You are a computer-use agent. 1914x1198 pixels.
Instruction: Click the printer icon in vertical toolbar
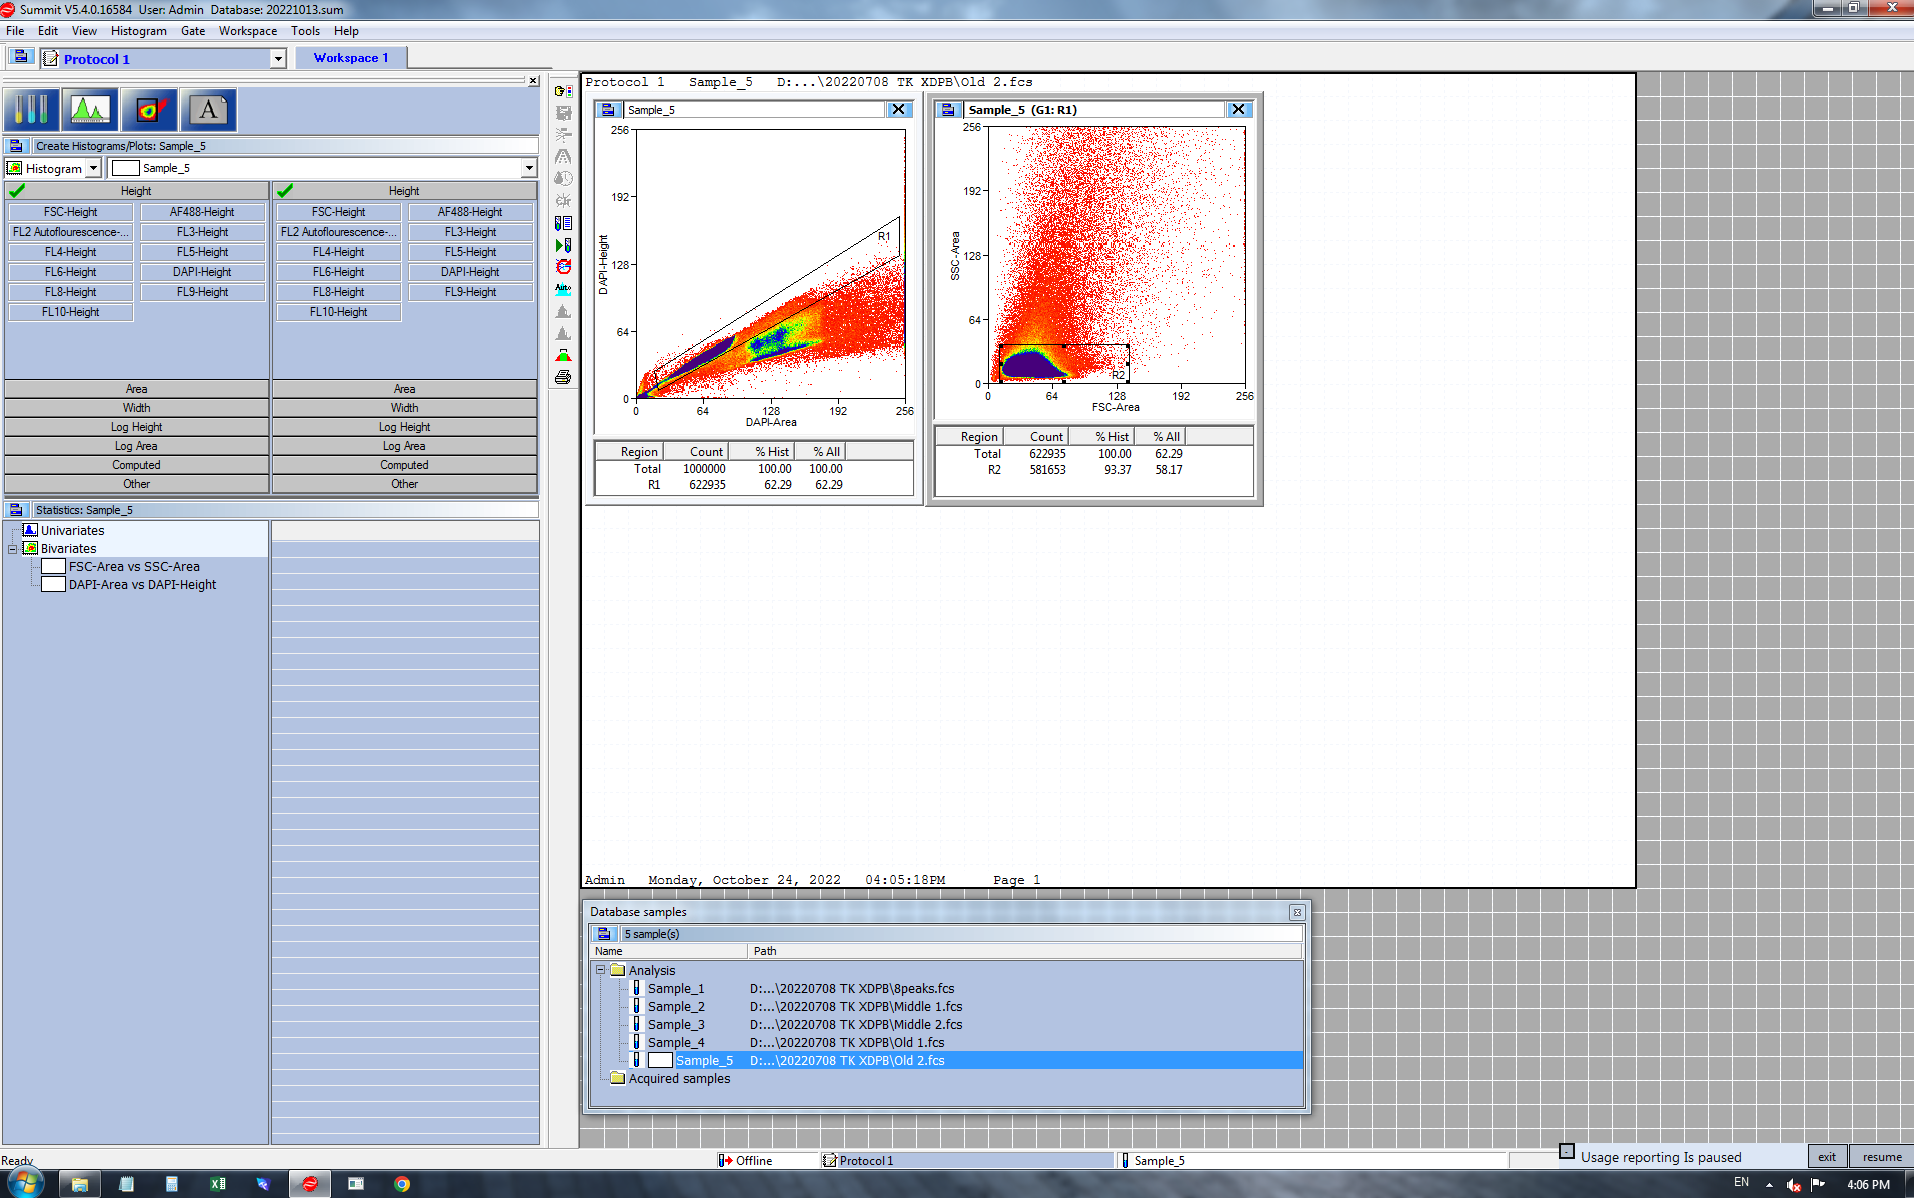tap(563, 378)
